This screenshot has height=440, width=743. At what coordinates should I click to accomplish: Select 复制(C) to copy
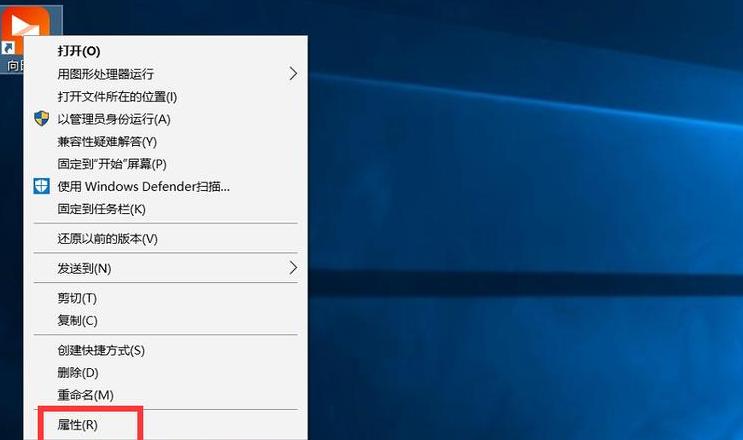[x=77, y=321]
